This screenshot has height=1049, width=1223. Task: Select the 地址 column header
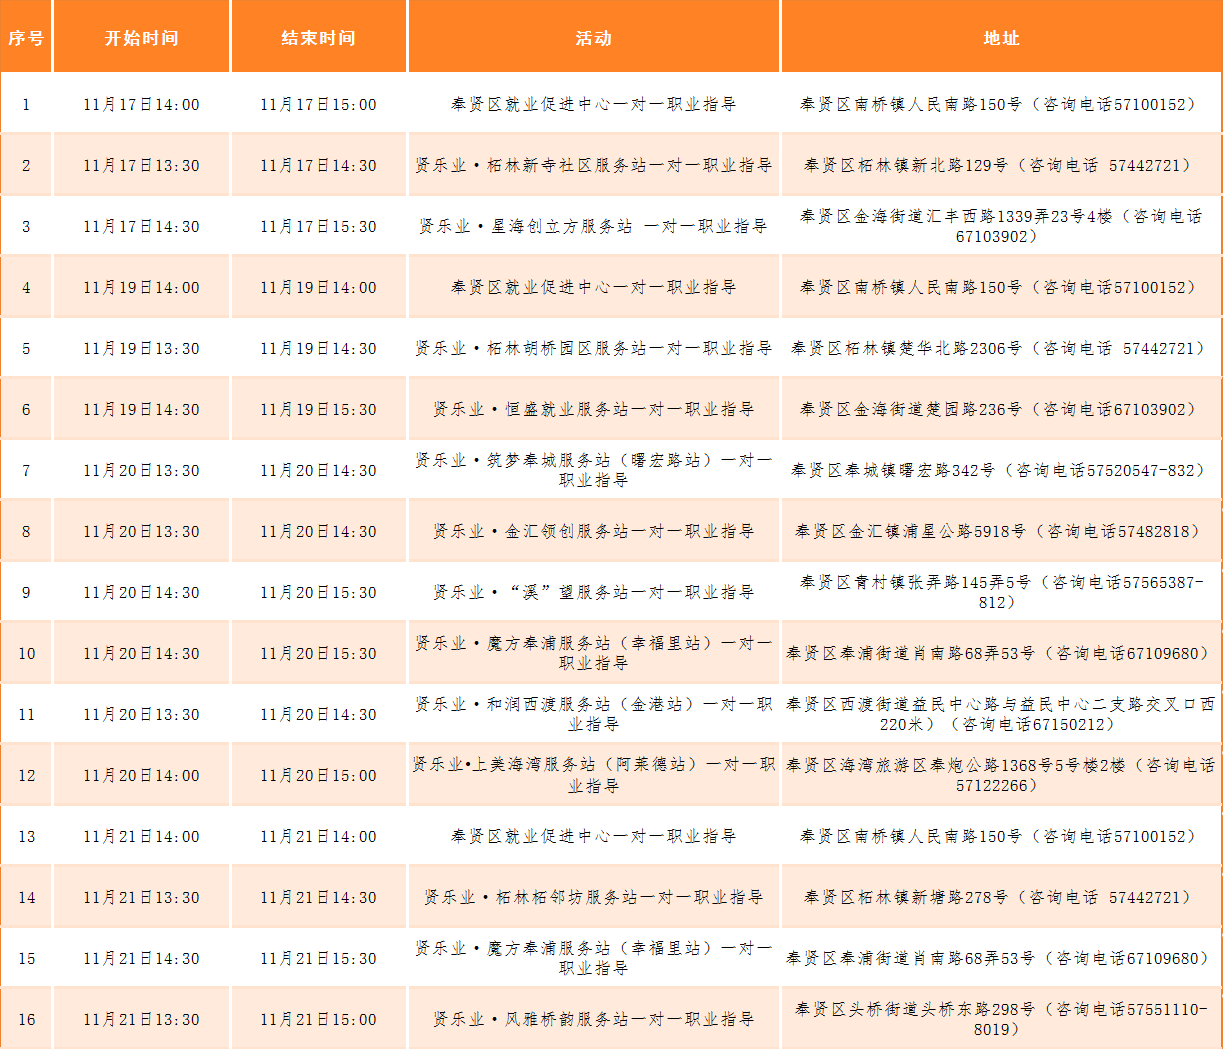[1001, 38]
